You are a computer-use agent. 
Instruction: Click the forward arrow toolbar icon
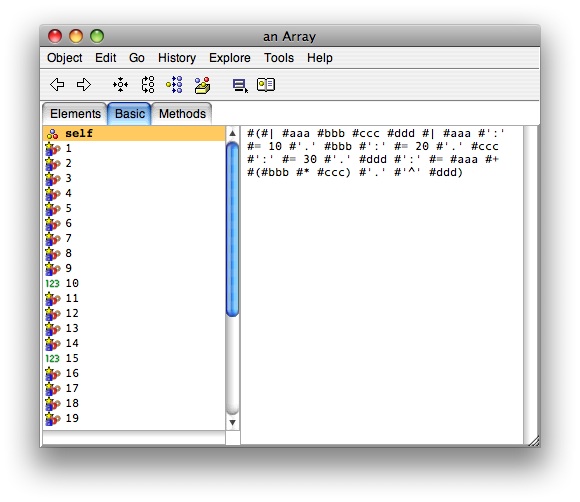coord(84,84)
